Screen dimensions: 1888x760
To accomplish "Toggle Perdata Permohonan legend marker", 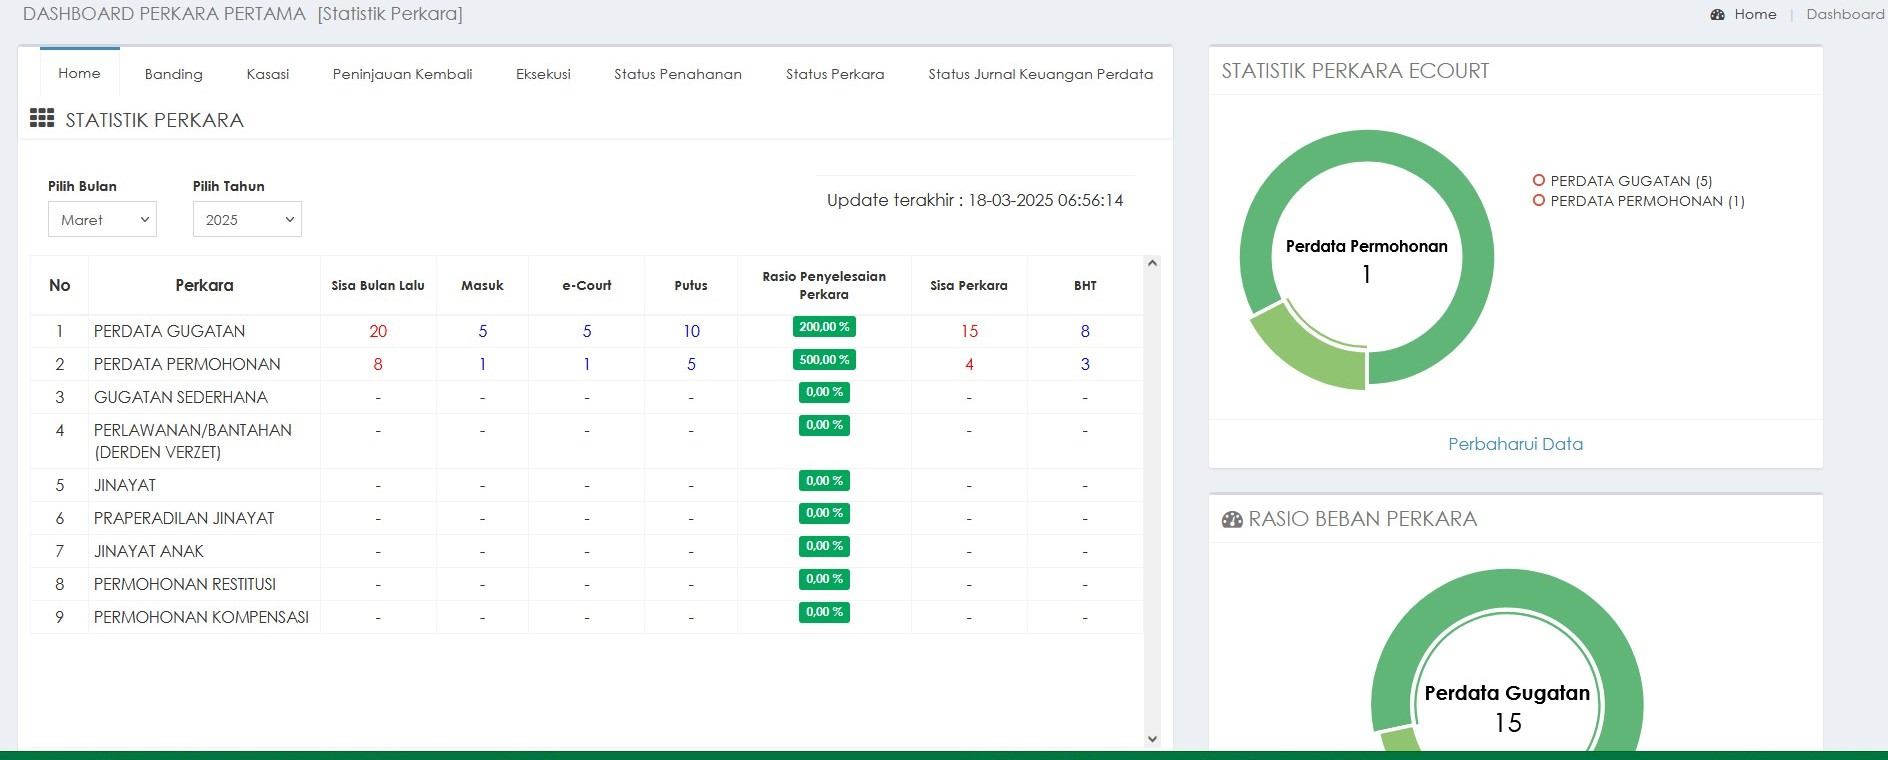I will coord(1539,201).
